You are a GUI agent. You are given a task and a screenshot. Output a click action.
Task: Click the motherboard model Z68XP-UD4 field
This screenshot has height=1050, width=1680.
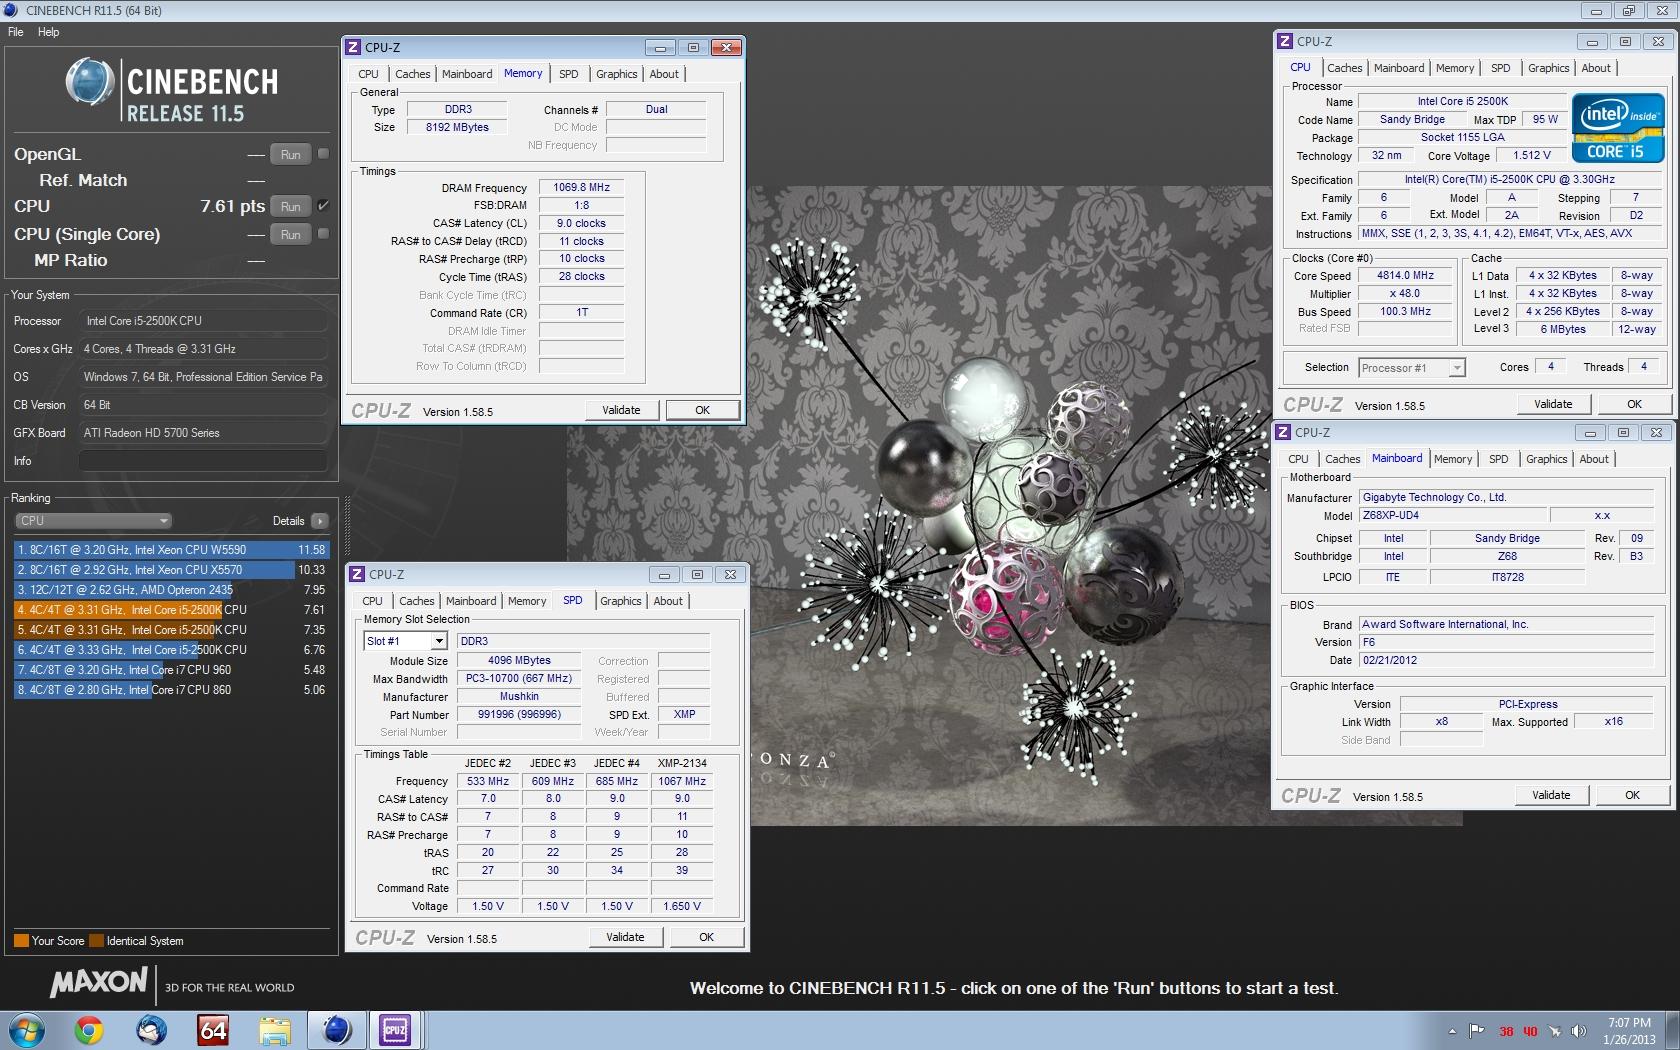(x=1453, y=515)
